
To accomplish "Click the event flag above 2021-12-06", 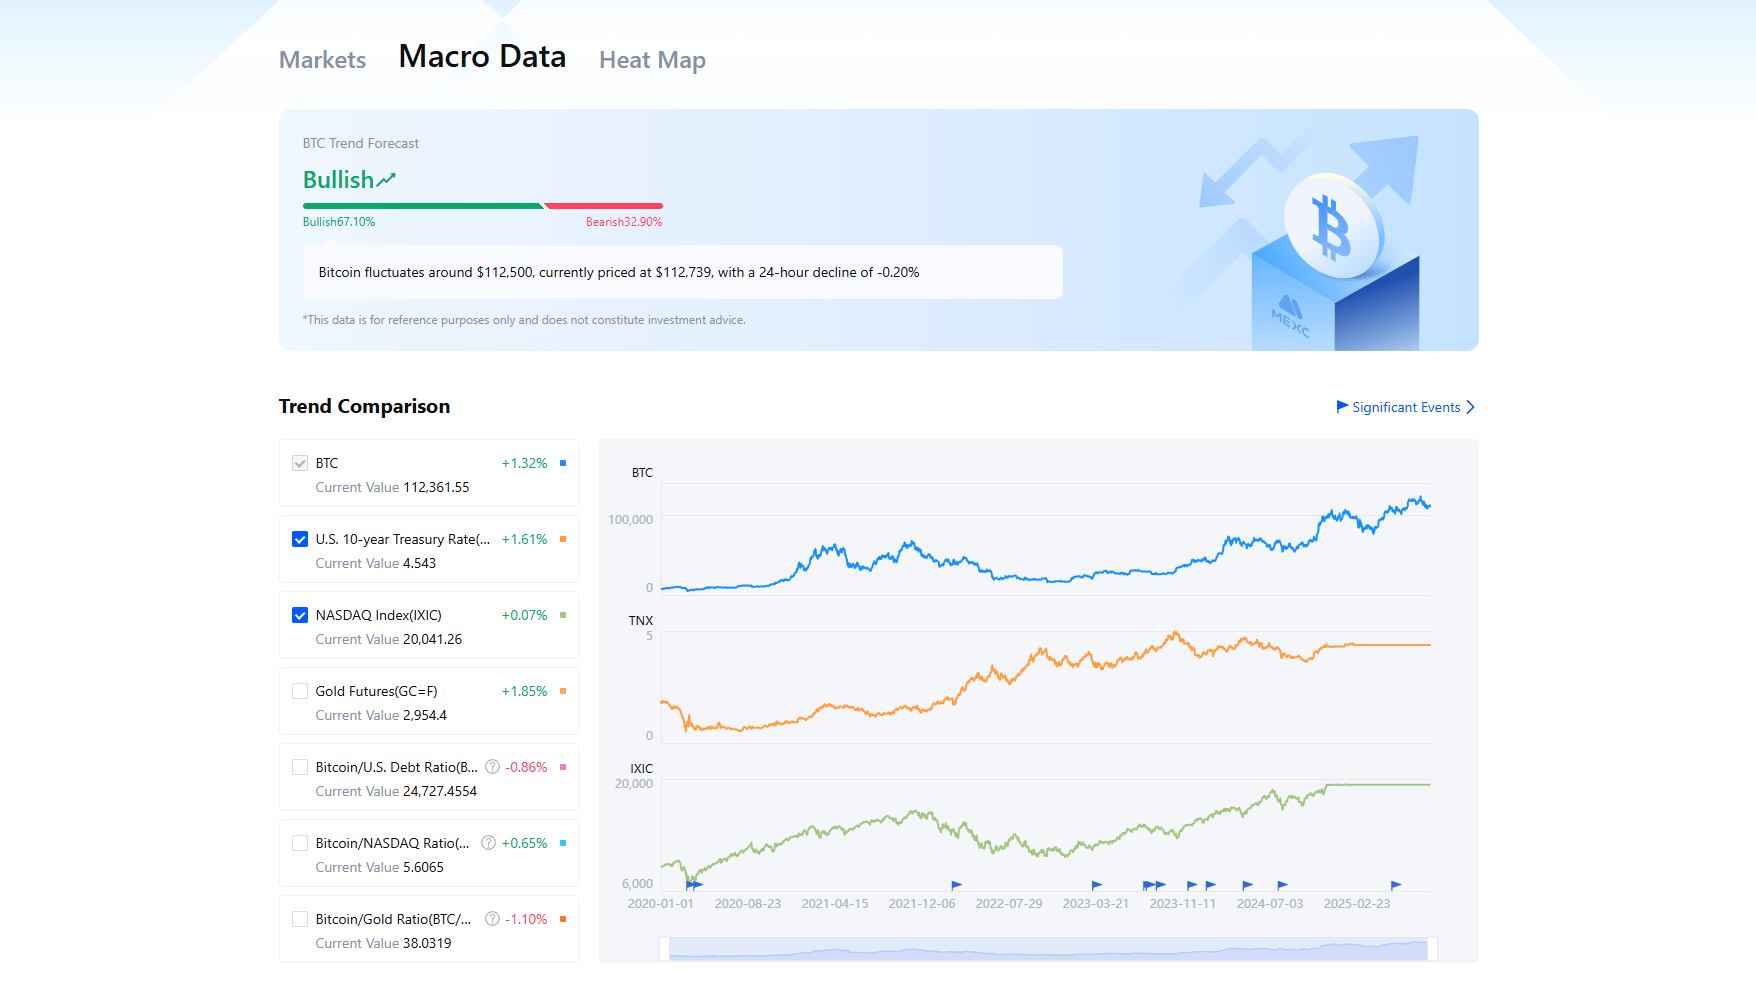I will (955, 885).
